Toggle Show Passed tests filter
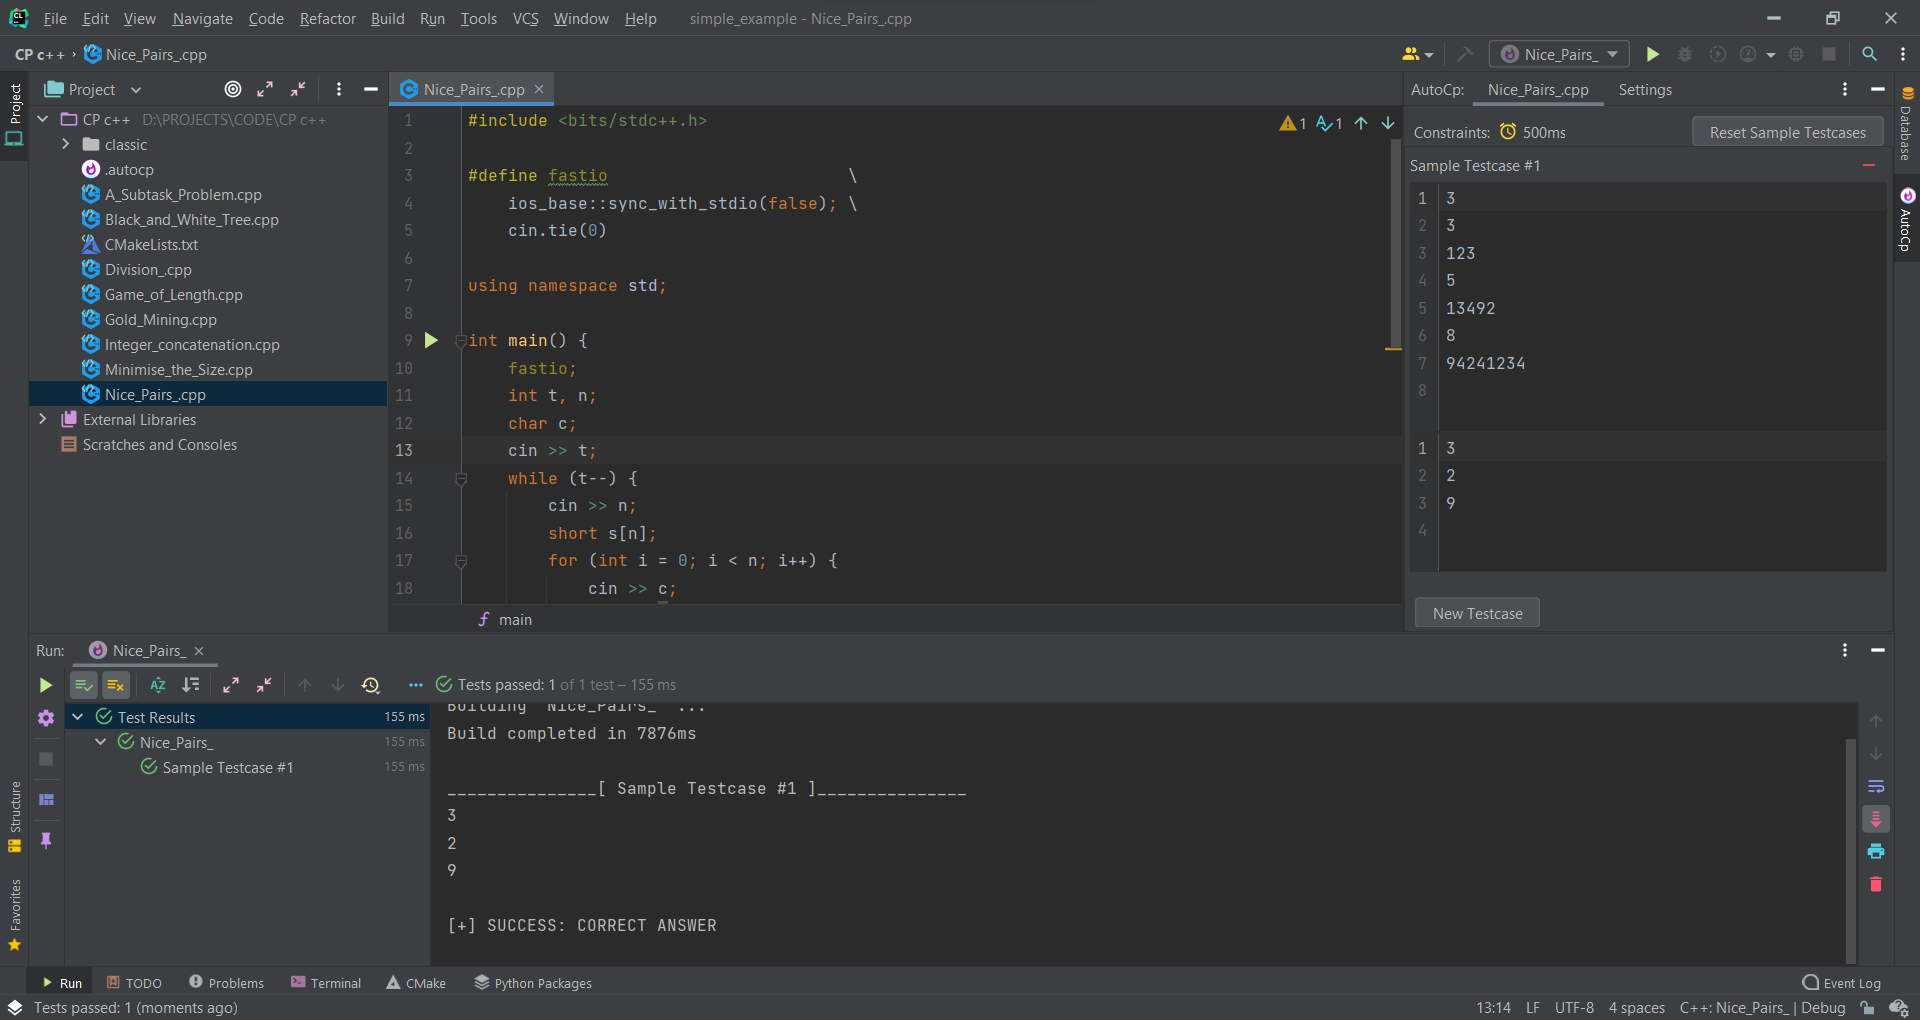This screenshot has height=1020, width=1920. tap(84, 685)
